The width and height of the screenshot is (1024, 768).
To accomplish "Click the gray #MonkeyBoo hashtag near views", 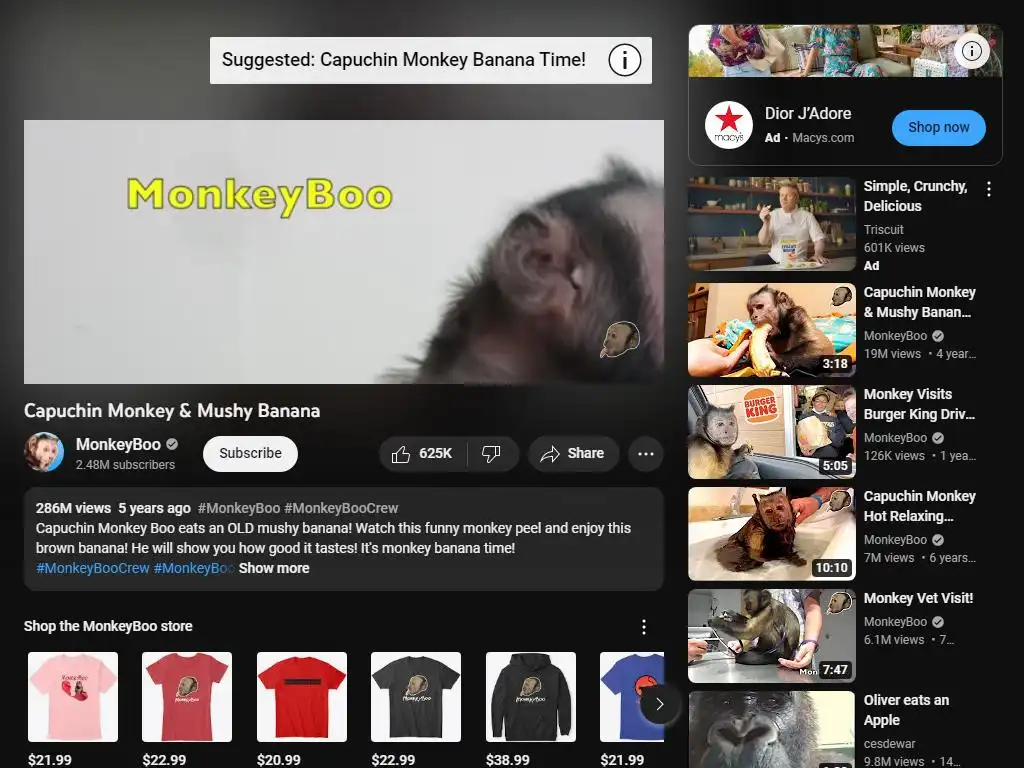I will click(238, 508).
